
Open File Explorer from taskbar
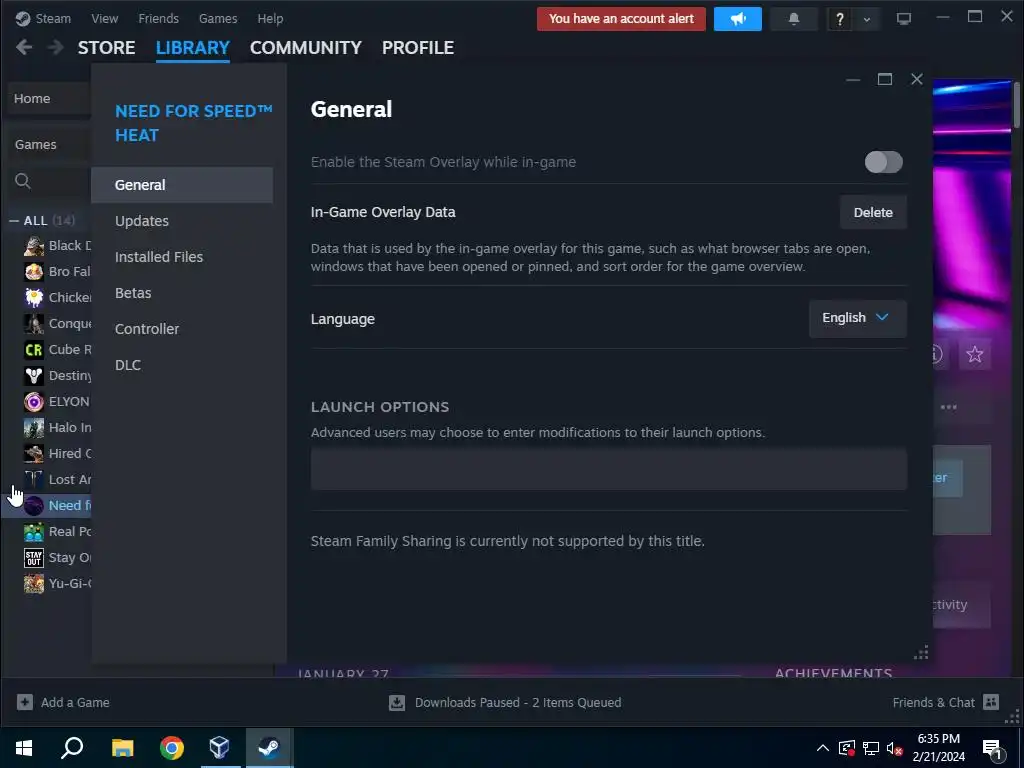click(x=122, y=747)
